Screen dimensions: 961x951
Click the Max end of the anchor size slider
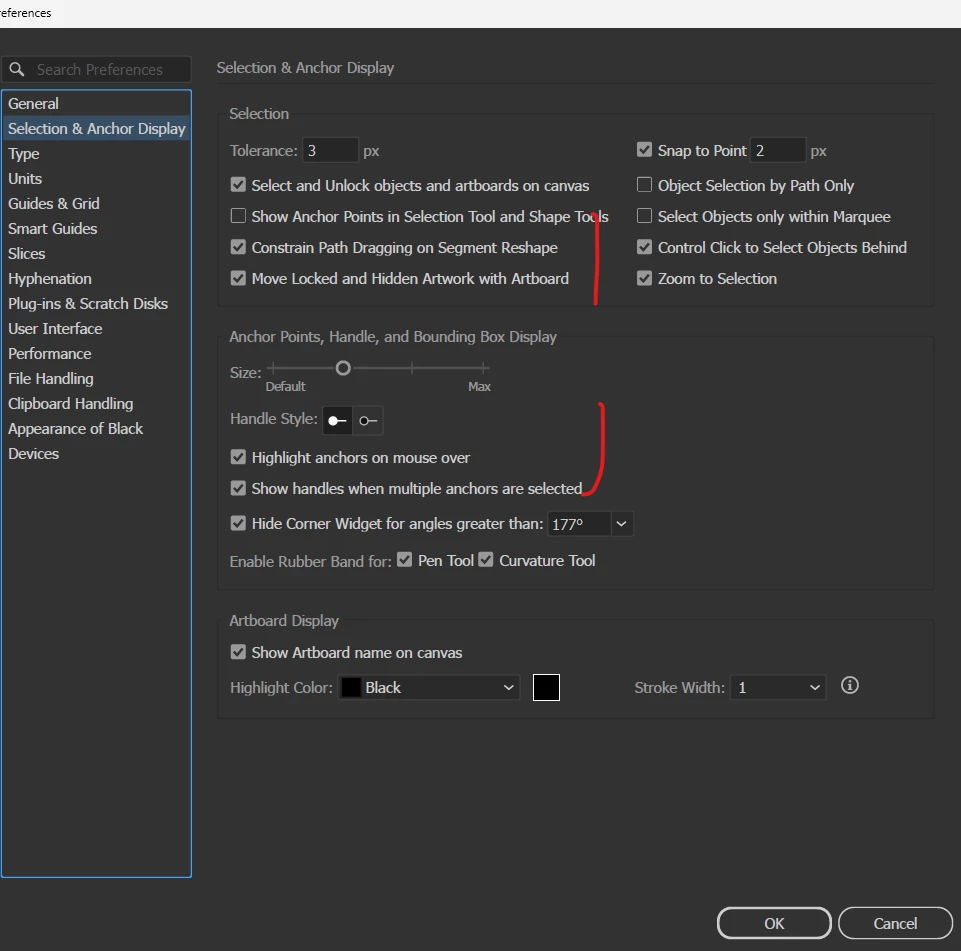484,368
